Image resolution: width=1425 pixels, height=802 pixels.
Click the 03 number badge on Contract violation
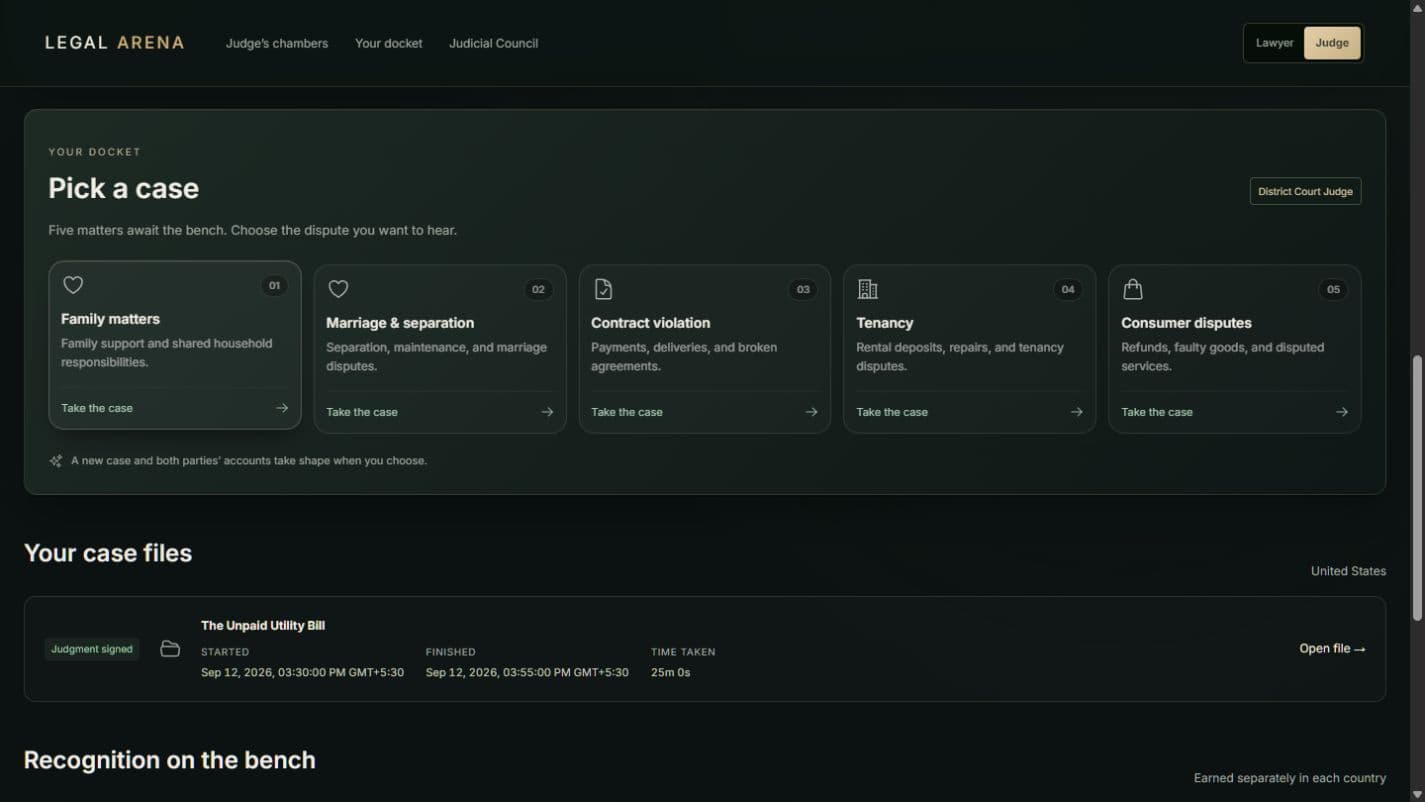803,290
